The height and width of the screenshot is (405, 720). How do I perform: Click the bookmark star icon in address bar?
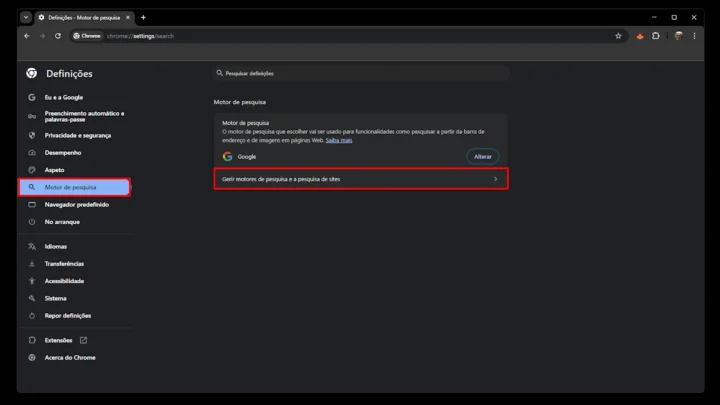click(x=618, y=36)
